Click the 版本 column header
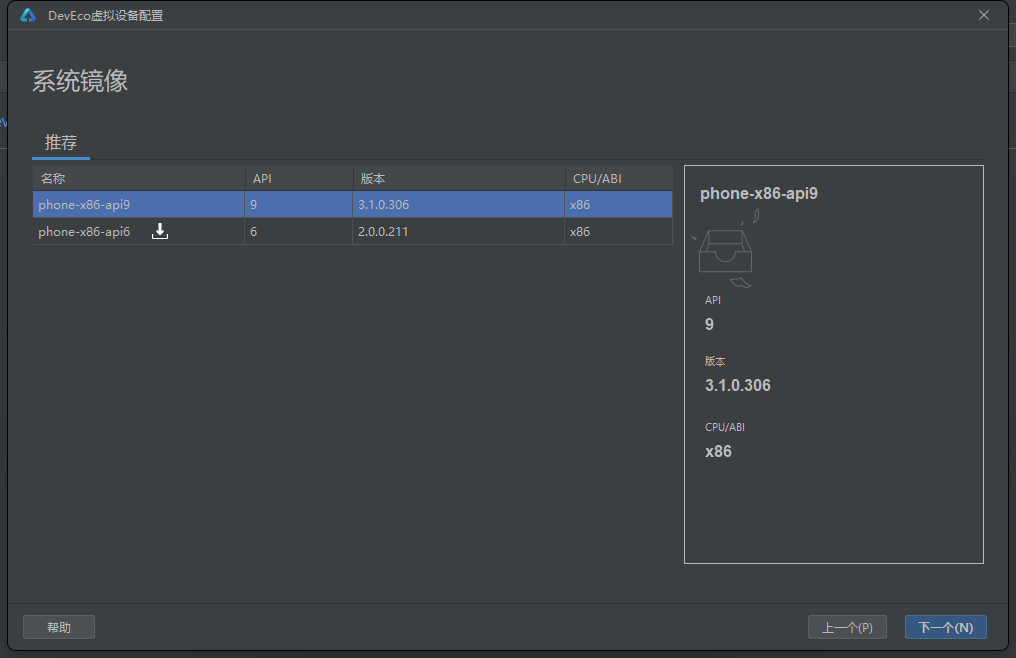The width and height of the screenshot is (1016, 658). (x=373, y=178)
